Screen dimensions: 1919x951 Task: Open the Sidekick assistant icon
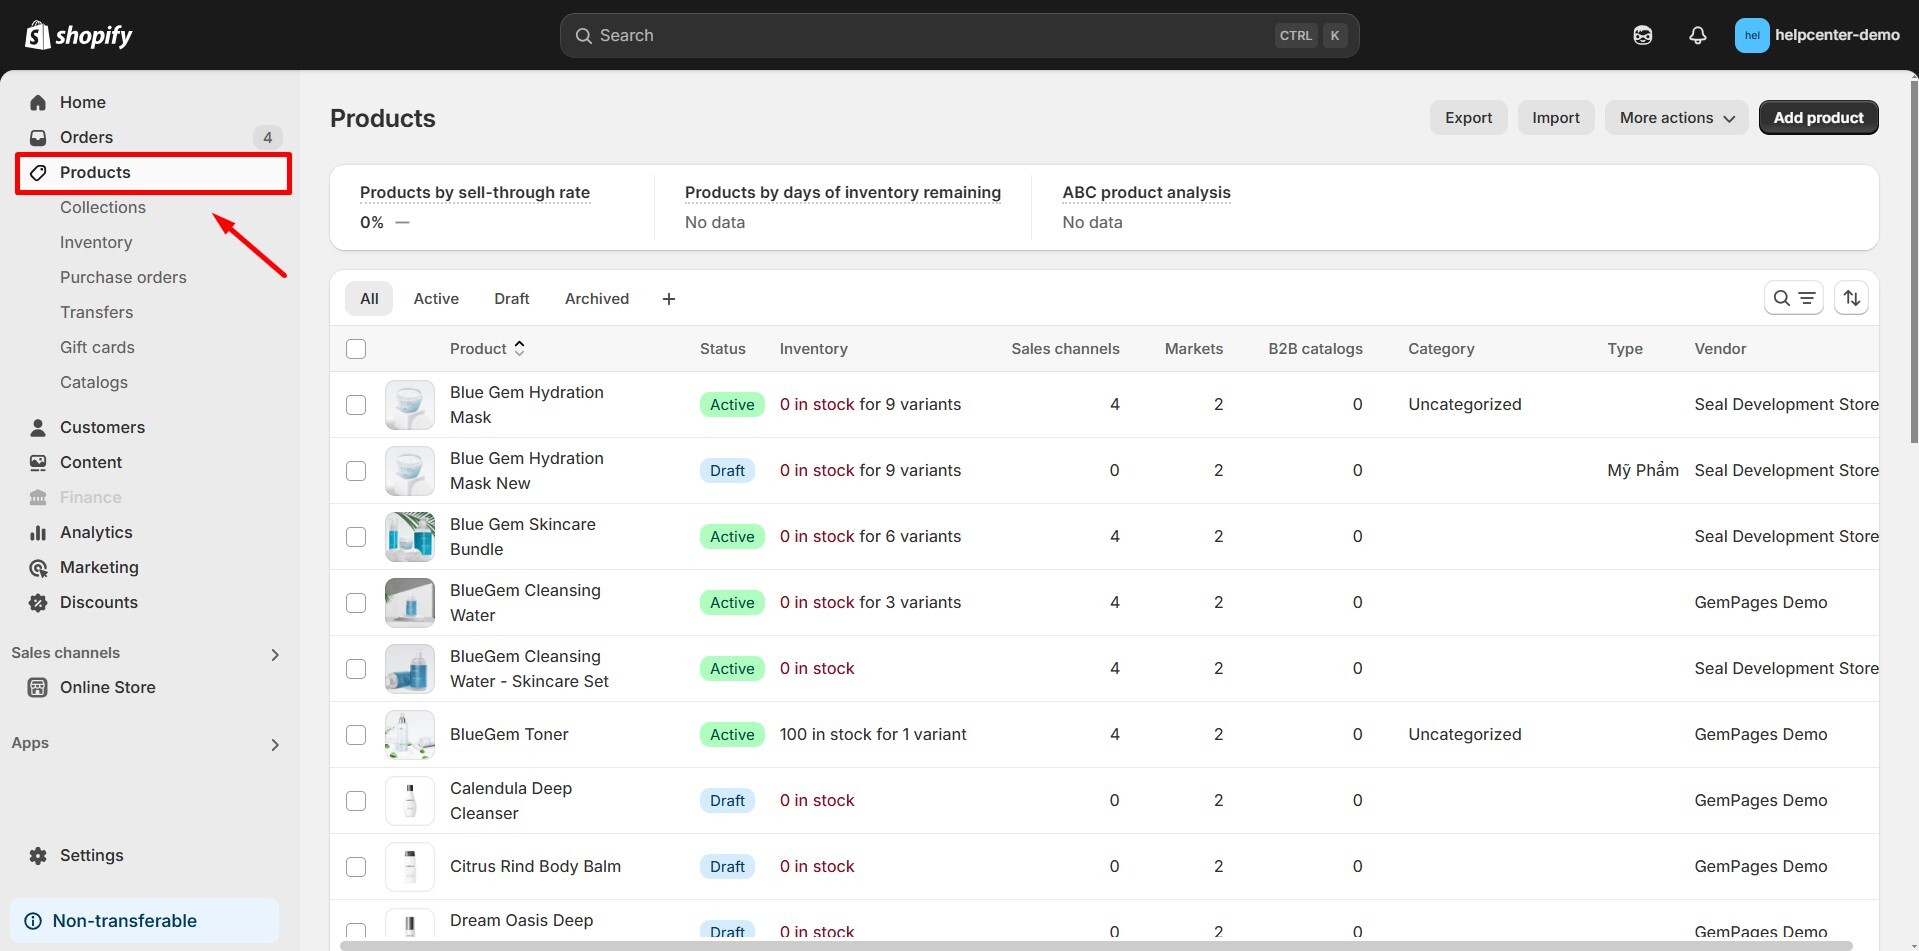coord(1642,35)
